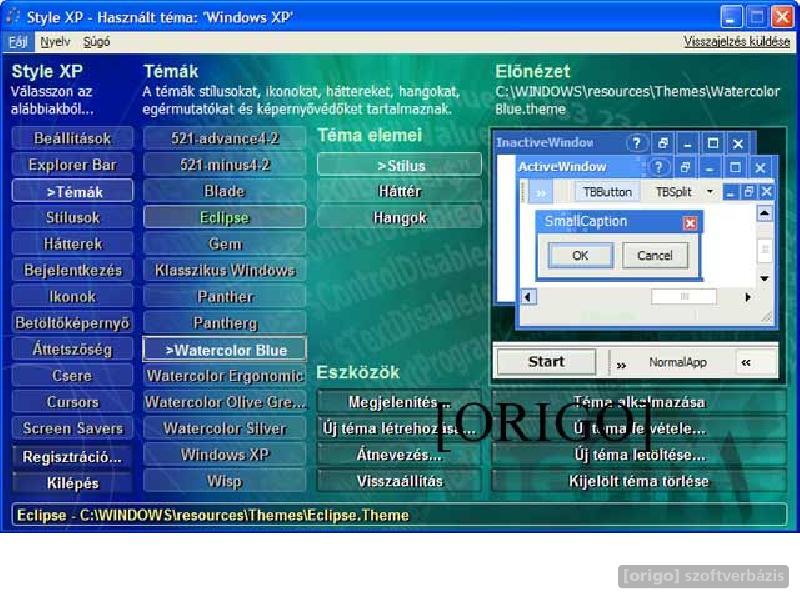800x600 pixels.
Task: Click the OK button in SmallCaption preview
Action: pyautogui.click(x=580, y=255)
